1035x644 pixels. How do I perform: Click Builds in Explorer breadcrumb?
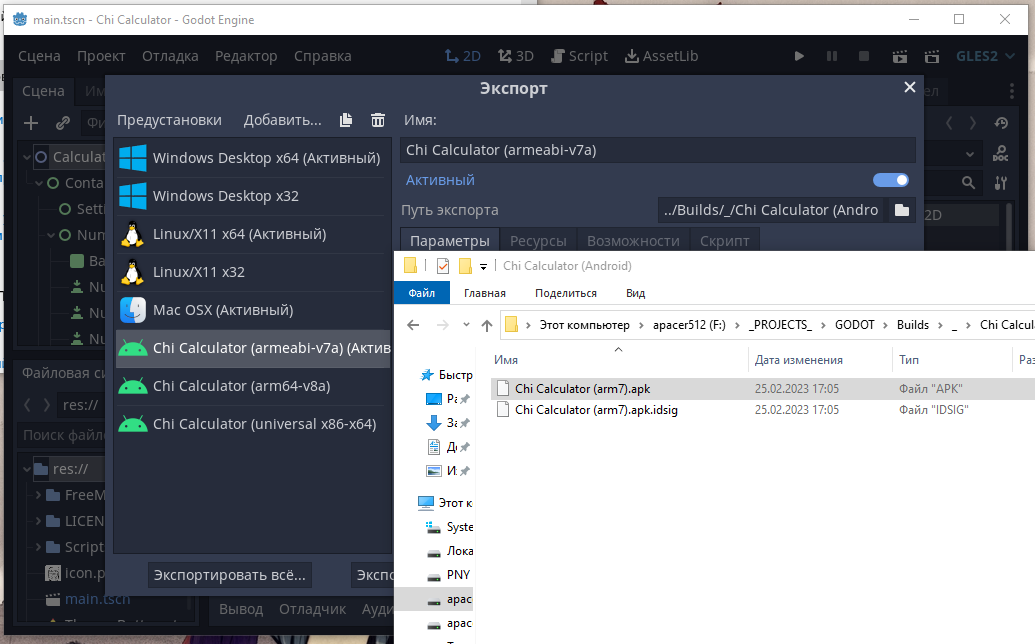click(x=912, y=325)
